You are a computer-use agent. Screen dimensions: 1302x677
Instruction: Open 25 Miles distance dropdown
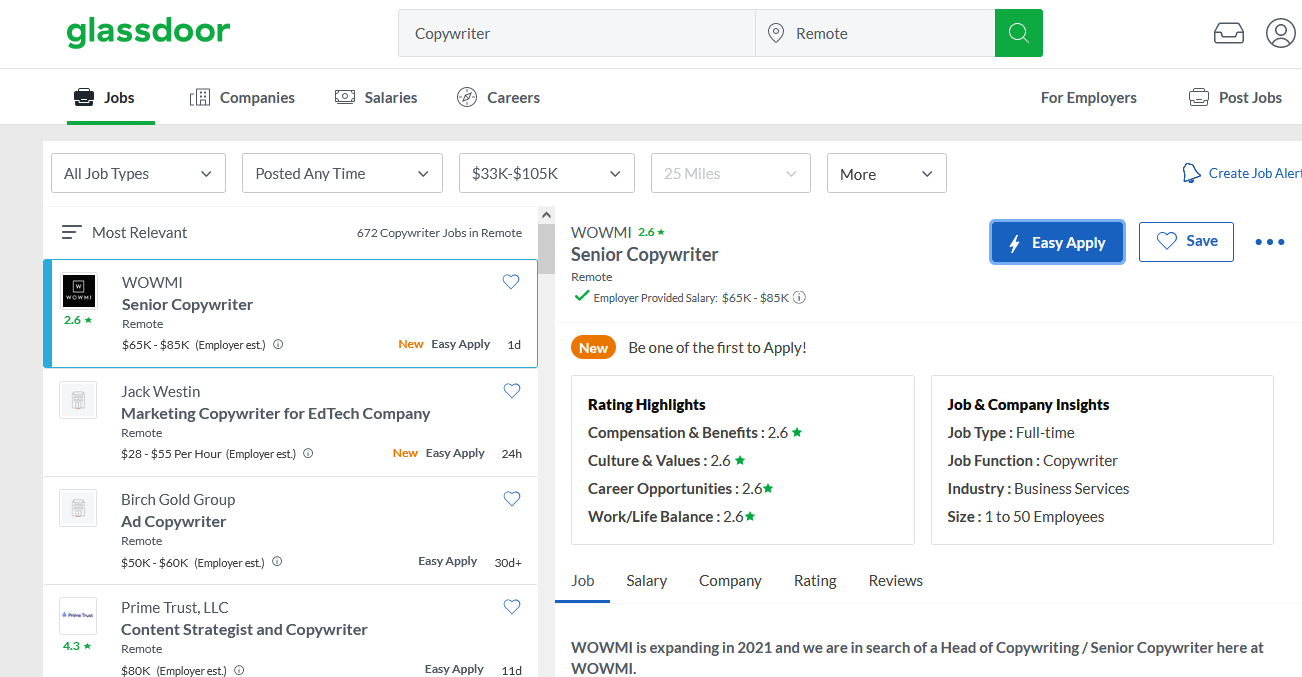pos(730,173)
